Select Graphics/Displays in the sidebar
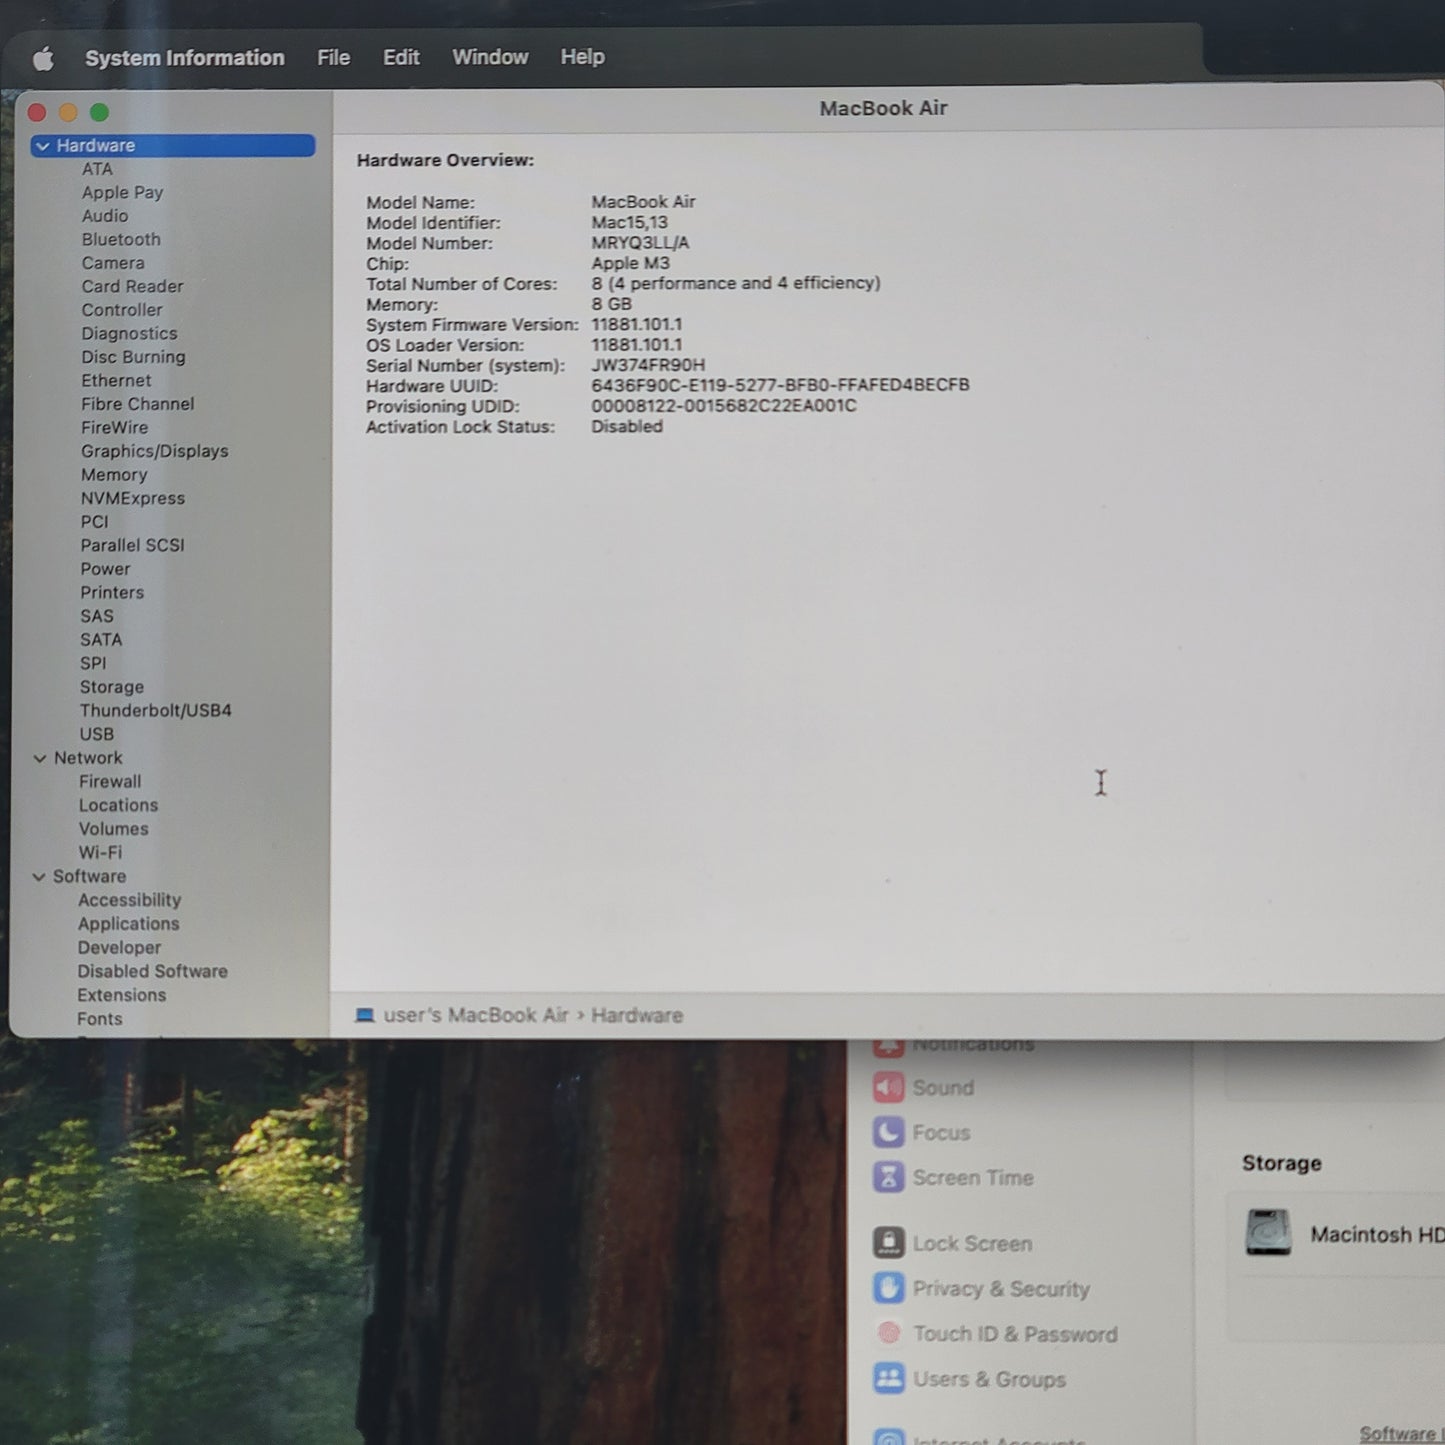Image resolution: width=1445 pixels, height=1445 pixels. click(x=155, y=451)
